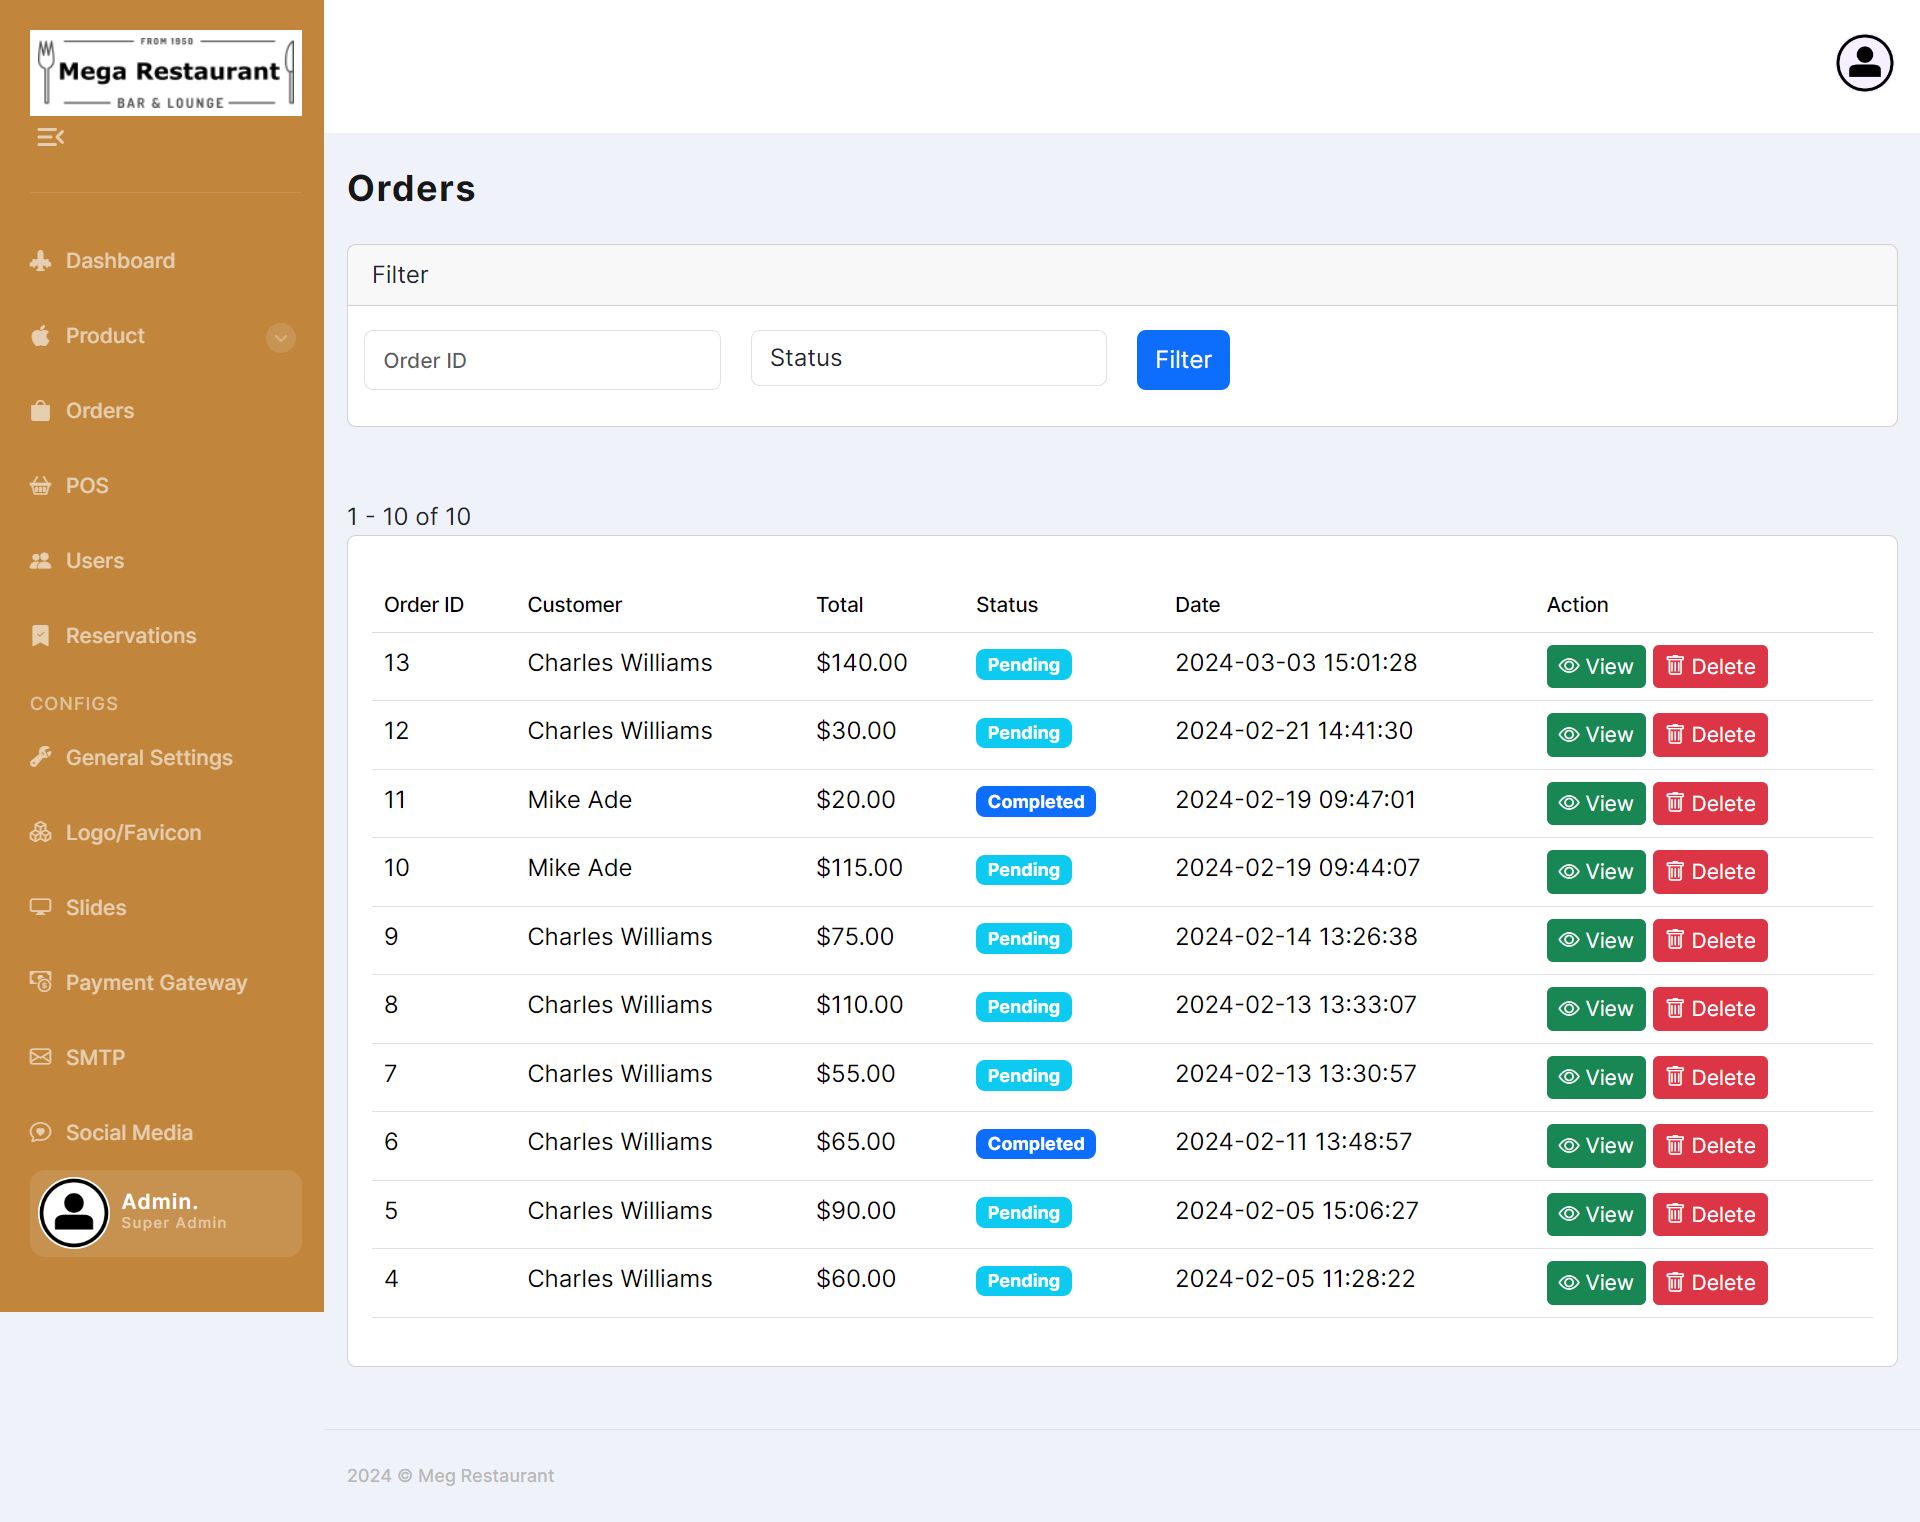Click the General Settings wrench icon
This screenshot has height=1522, width=1920.
(40, 757)
